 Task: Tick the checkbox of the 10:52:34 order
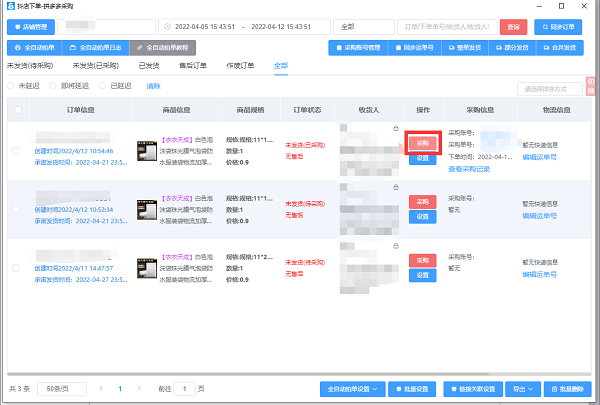[x=16, y=209]
